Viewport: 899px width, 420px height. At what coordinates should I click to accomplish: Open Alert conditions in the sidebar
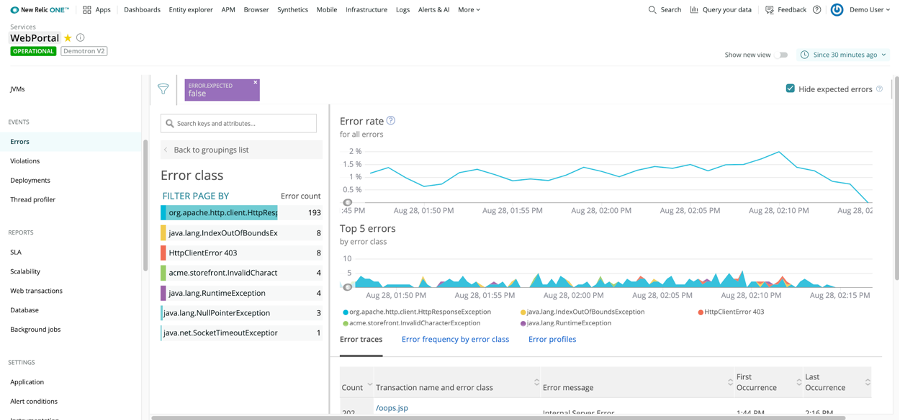point(34,401)
